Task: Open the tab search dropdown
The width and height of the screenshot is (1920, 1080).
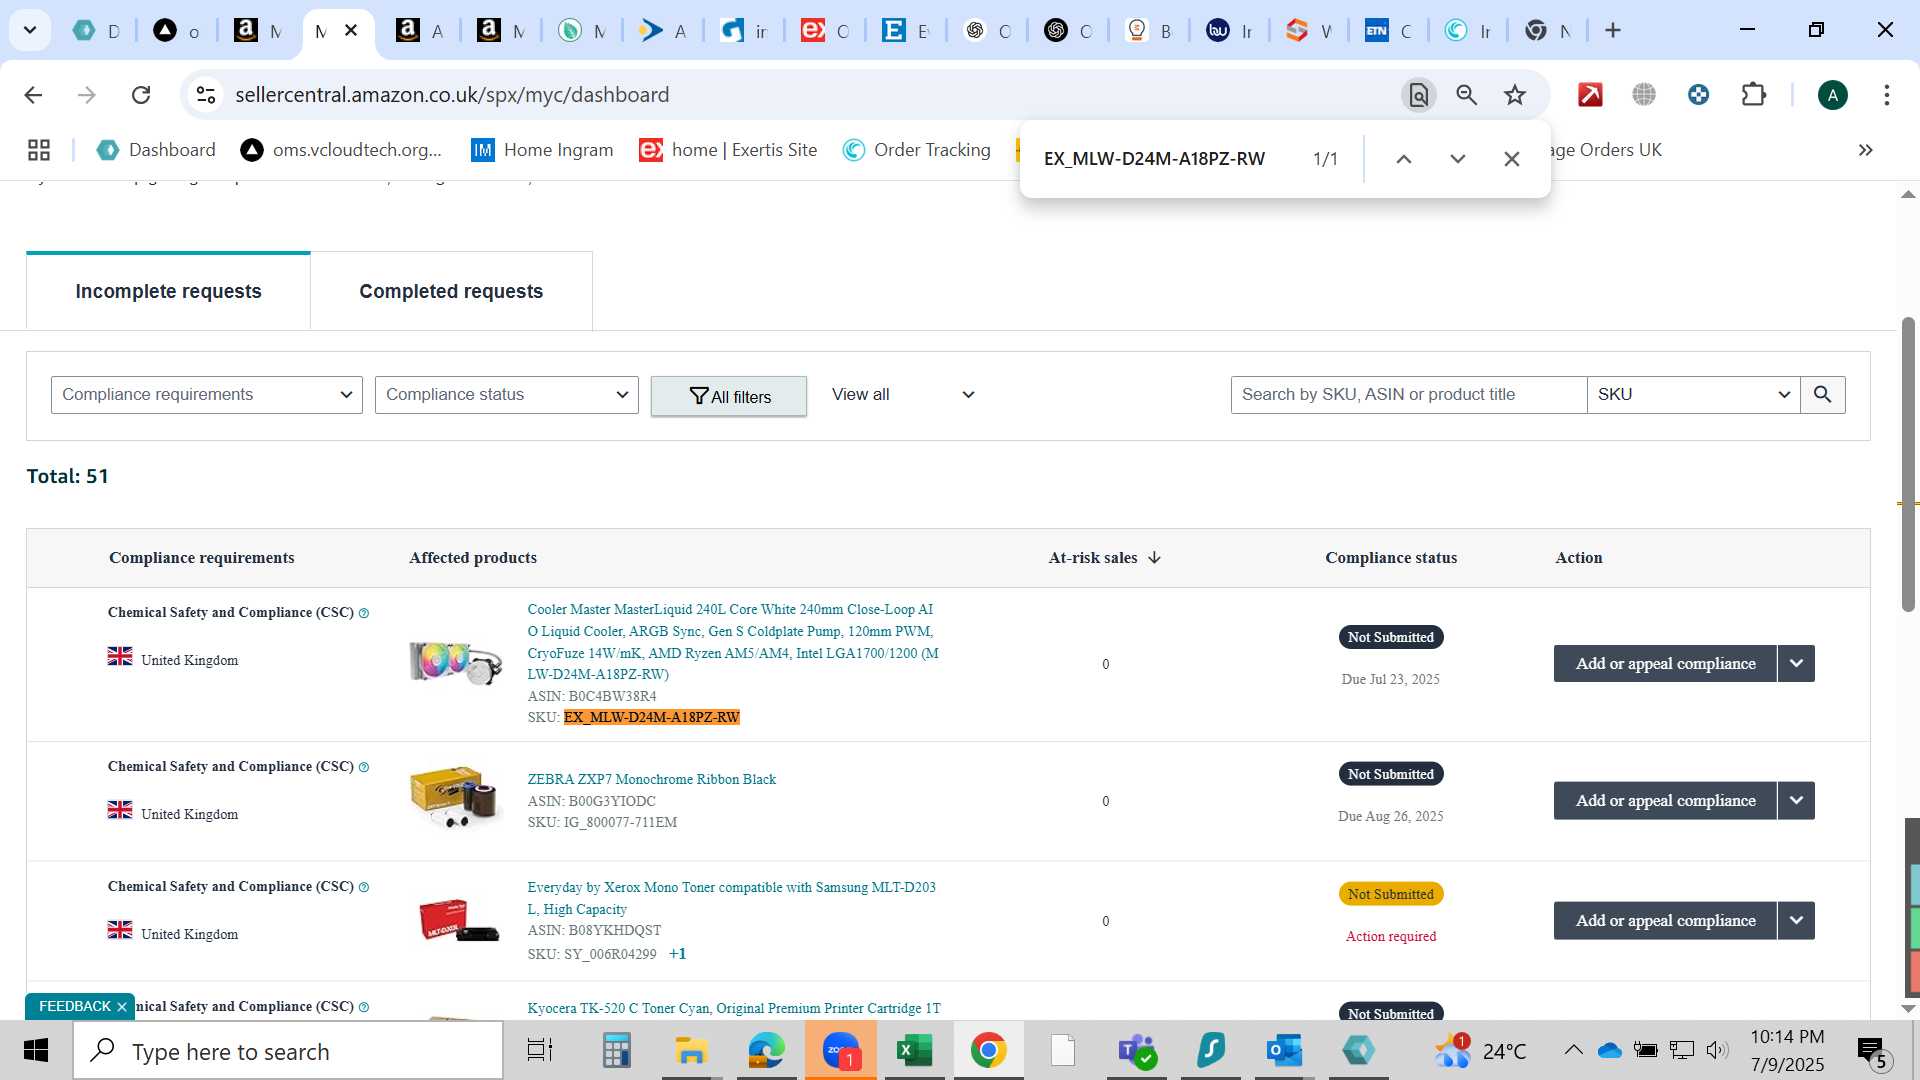Action: (x=30, y=31)
